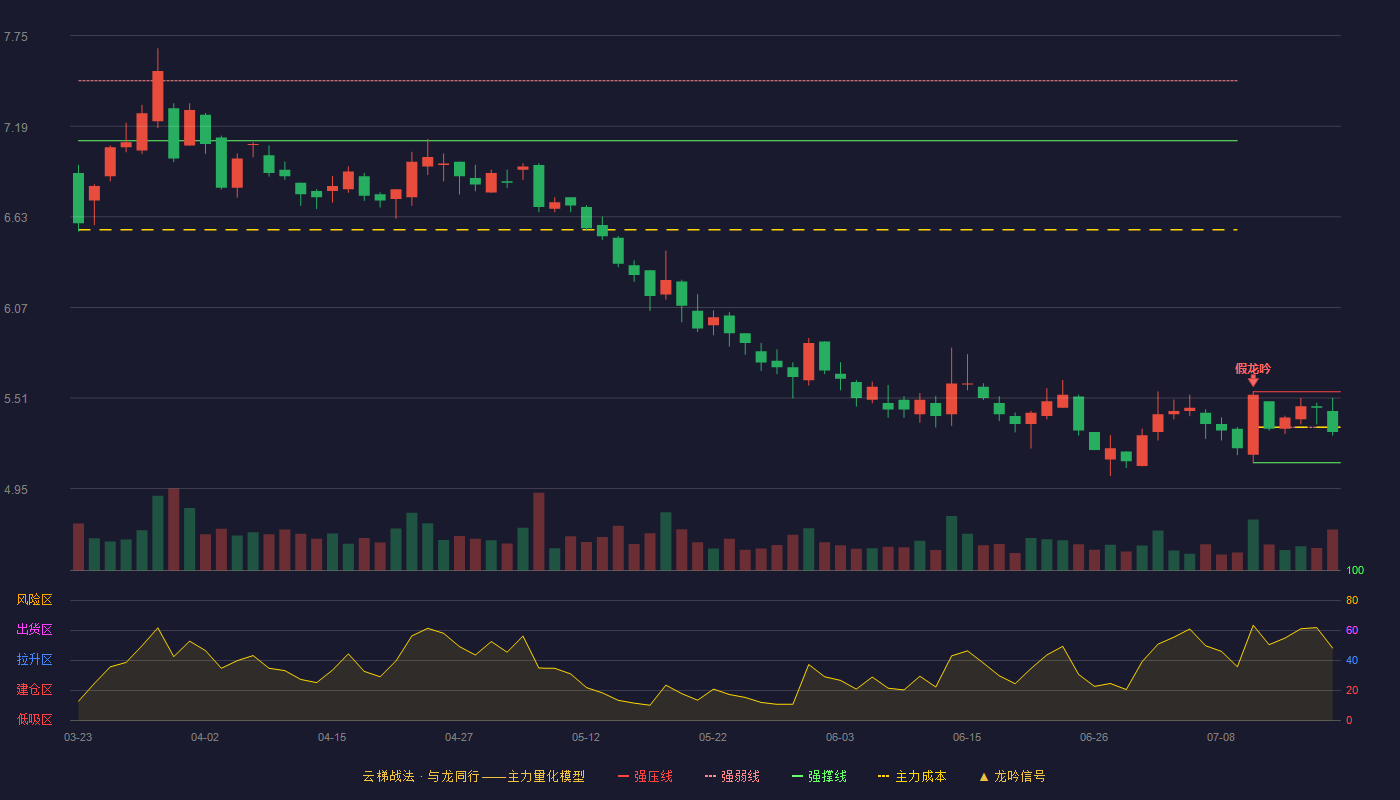Click the 04-27 date label
This screenshot has width=1400, height=800.
pyautogui.click(x=459, y=737)
